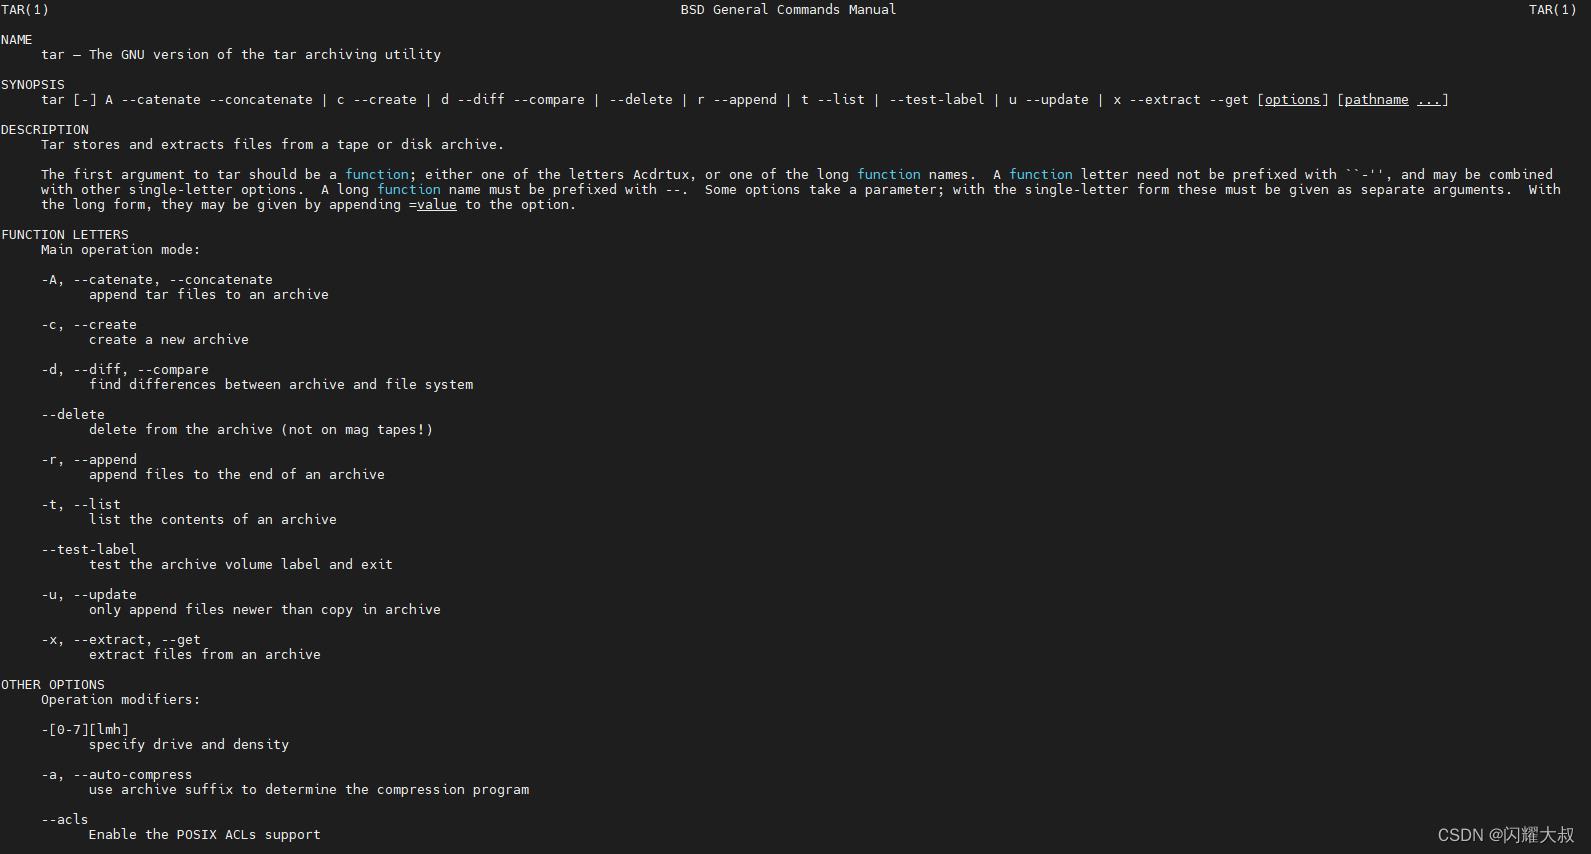This screenshot has height=854, width=1591.
Task: Click '-a, --auto-compress' option line
Action: [x=117, y=775]
